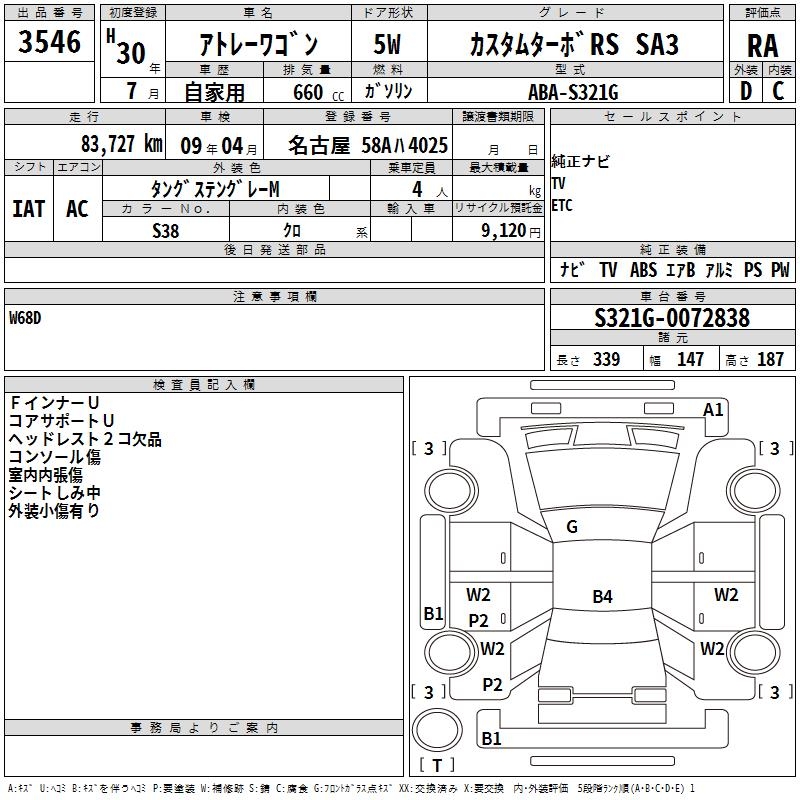The width and height of the screenshot is (800, 800).
Task: Select the mileage 83,727 km
Action: pos(121,144)
